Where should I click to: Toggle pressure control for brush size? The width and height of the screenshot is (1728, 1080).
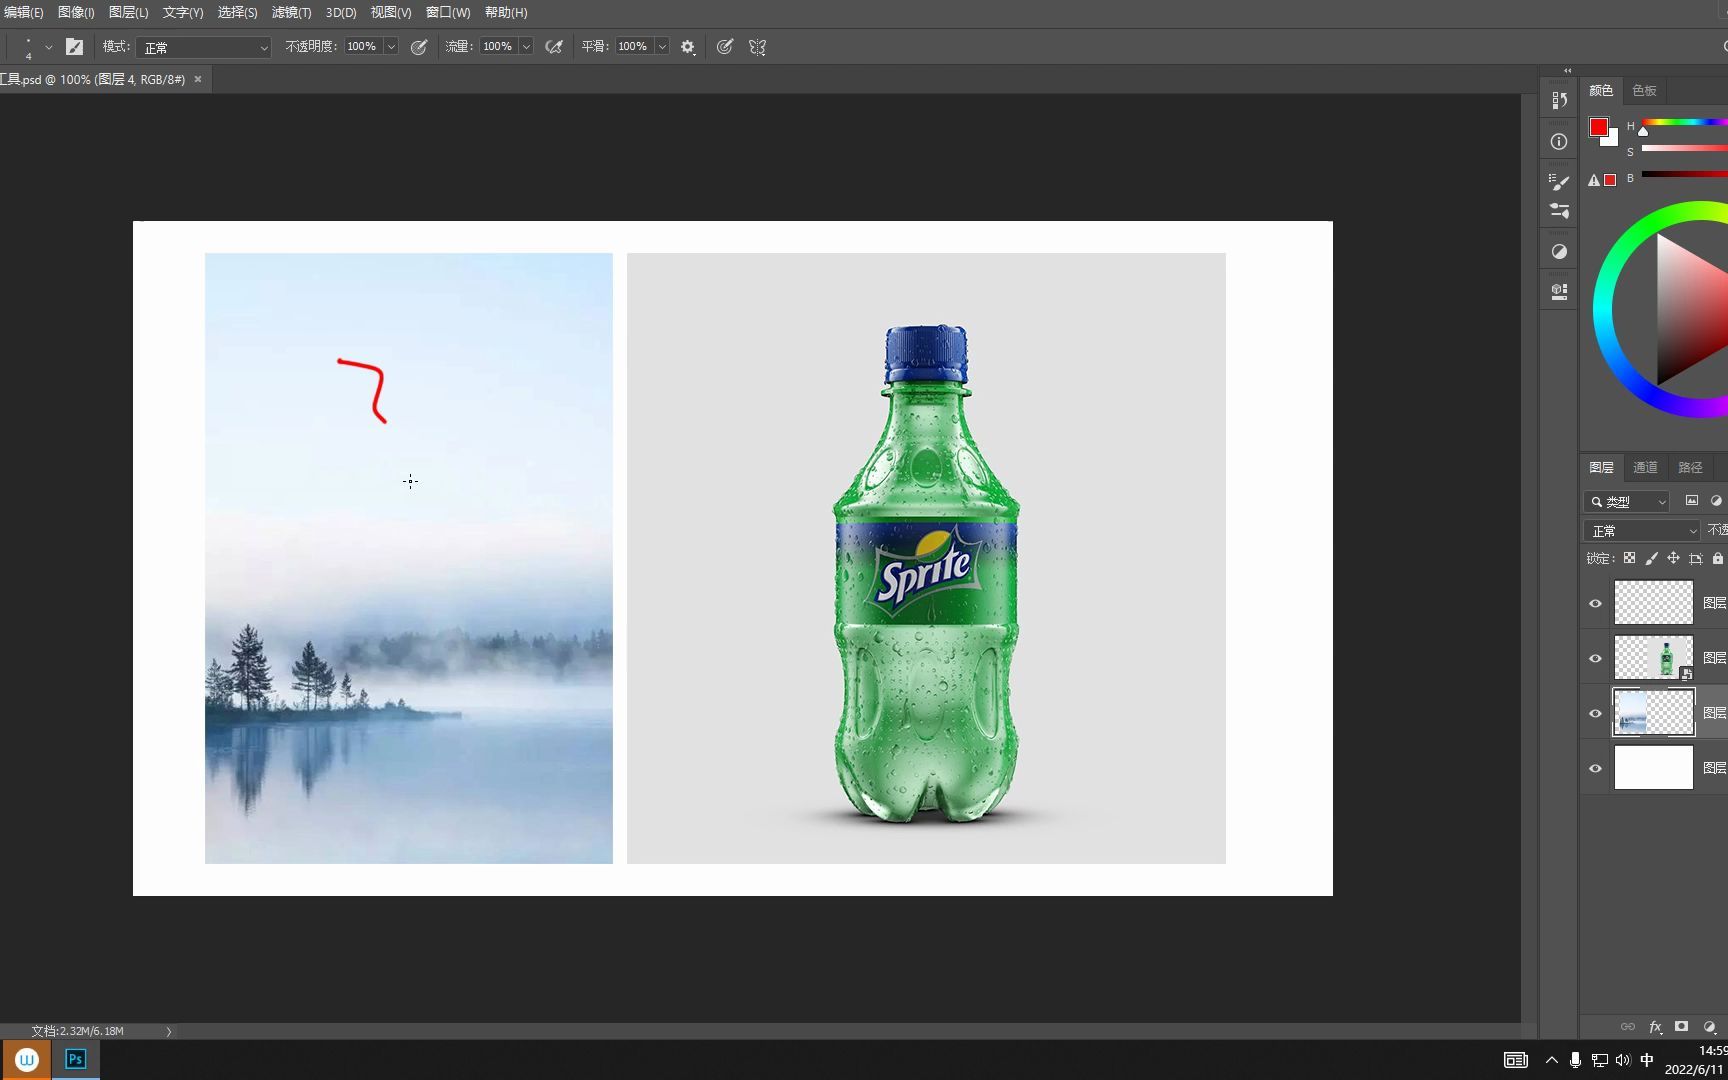click(725, 47)
